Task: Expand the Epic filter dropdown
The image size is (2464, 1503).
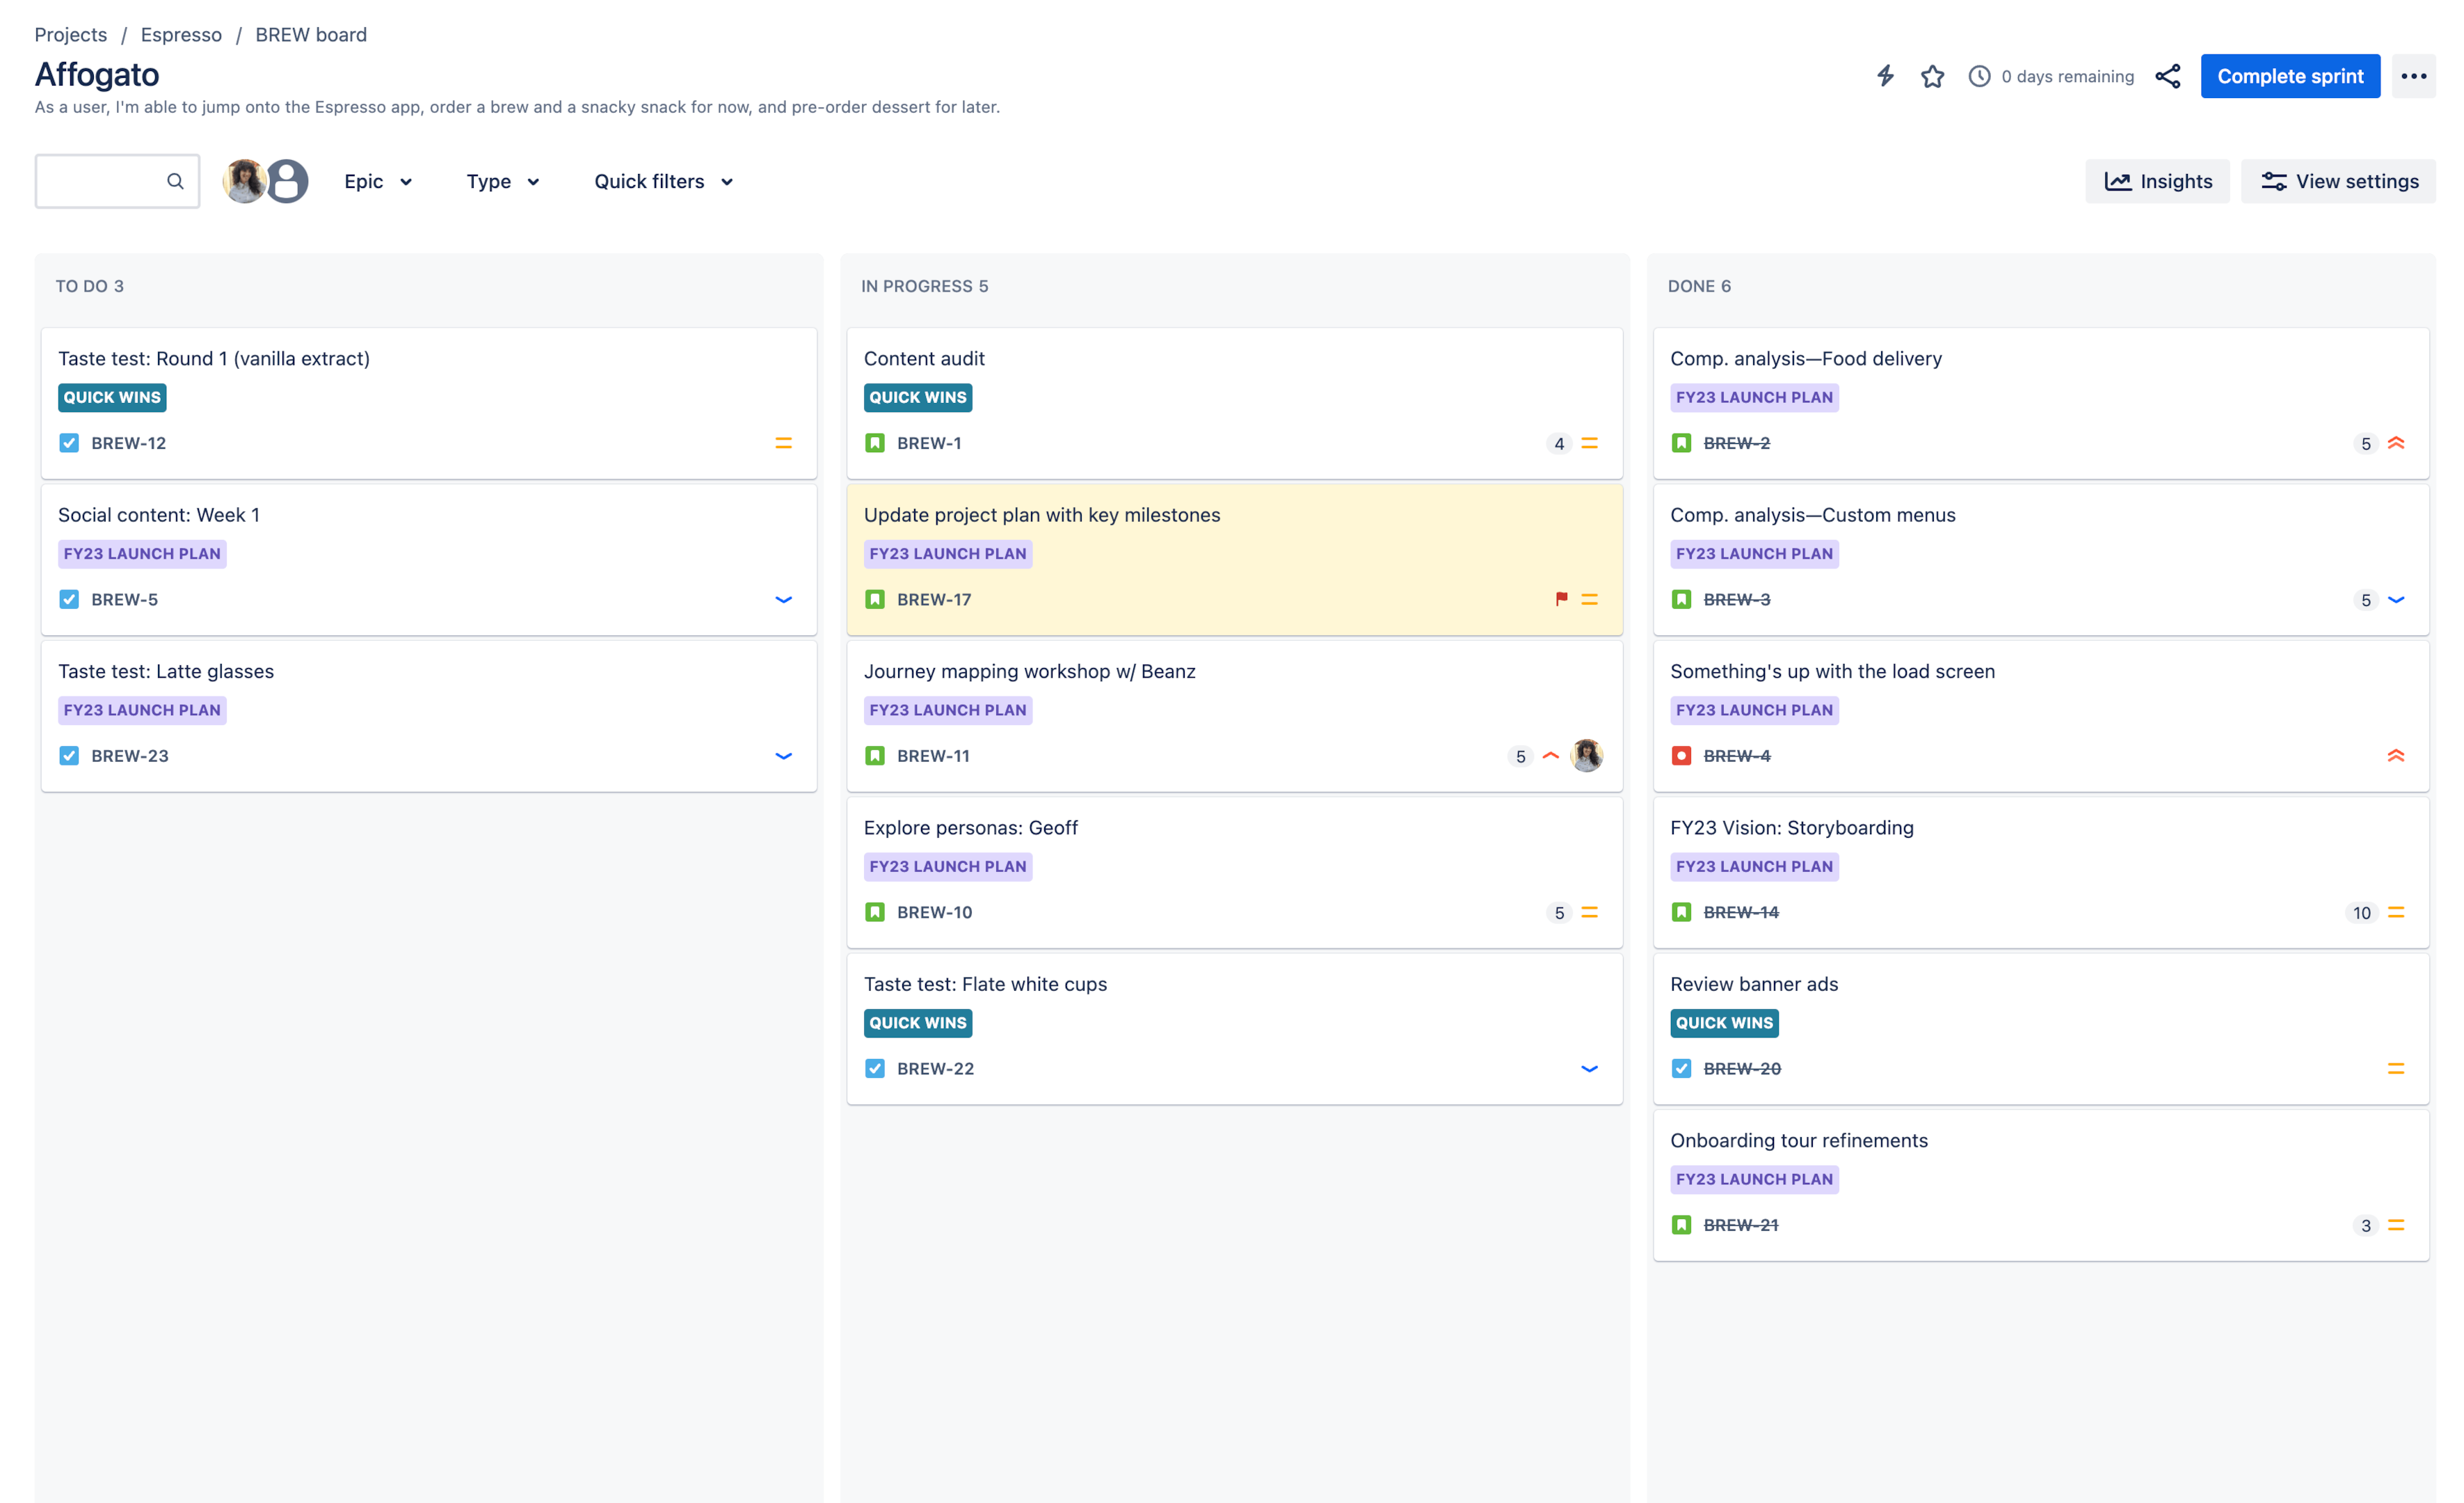Action: point(376,180)
